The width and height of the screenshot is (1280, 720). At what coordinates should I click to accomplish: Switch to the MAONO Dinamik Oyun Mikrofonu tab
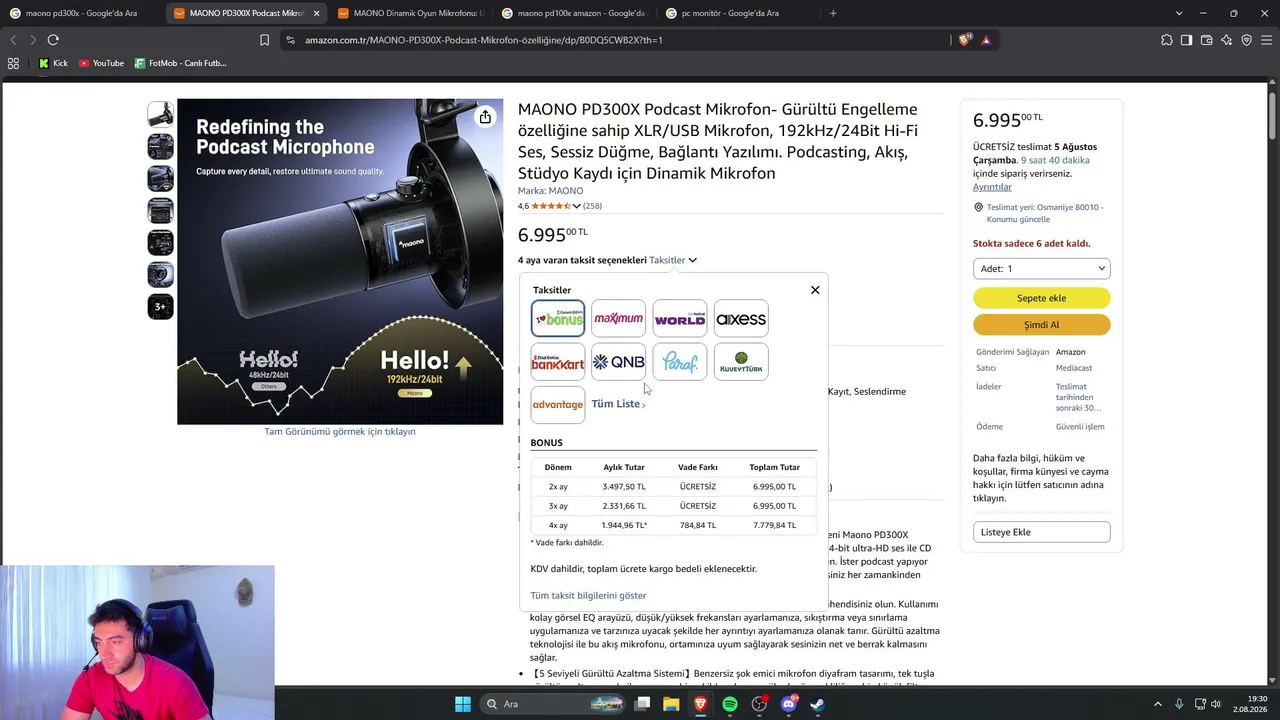point(410,13)
